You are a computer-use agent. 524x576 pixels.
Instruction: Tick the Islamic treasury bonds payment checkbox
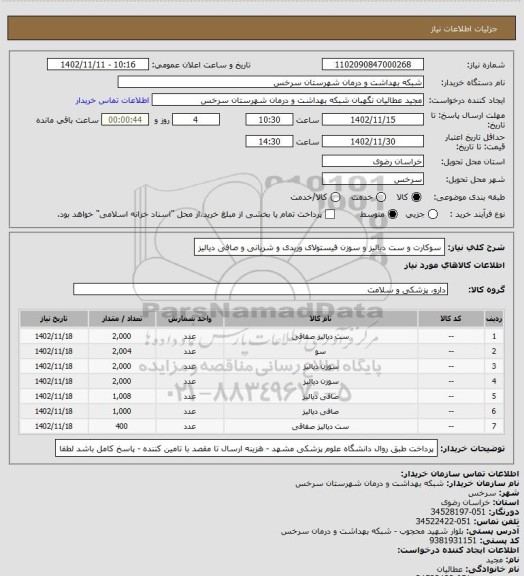click(330, 214)
